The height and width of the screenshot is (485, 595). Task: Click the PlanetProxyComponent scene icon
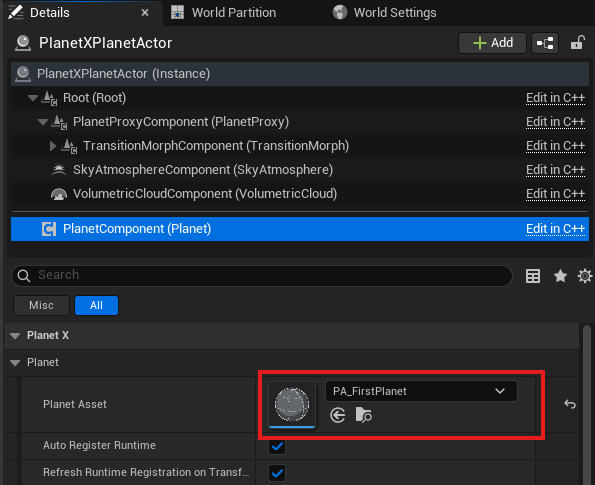click(59, 122)
